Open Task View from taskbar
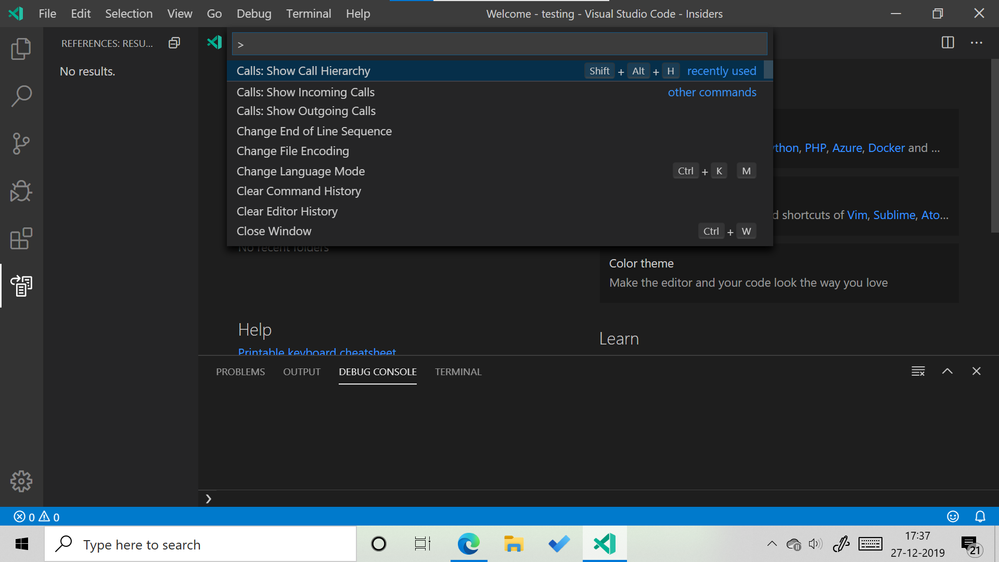999x562 pixels. click(422, 544)
